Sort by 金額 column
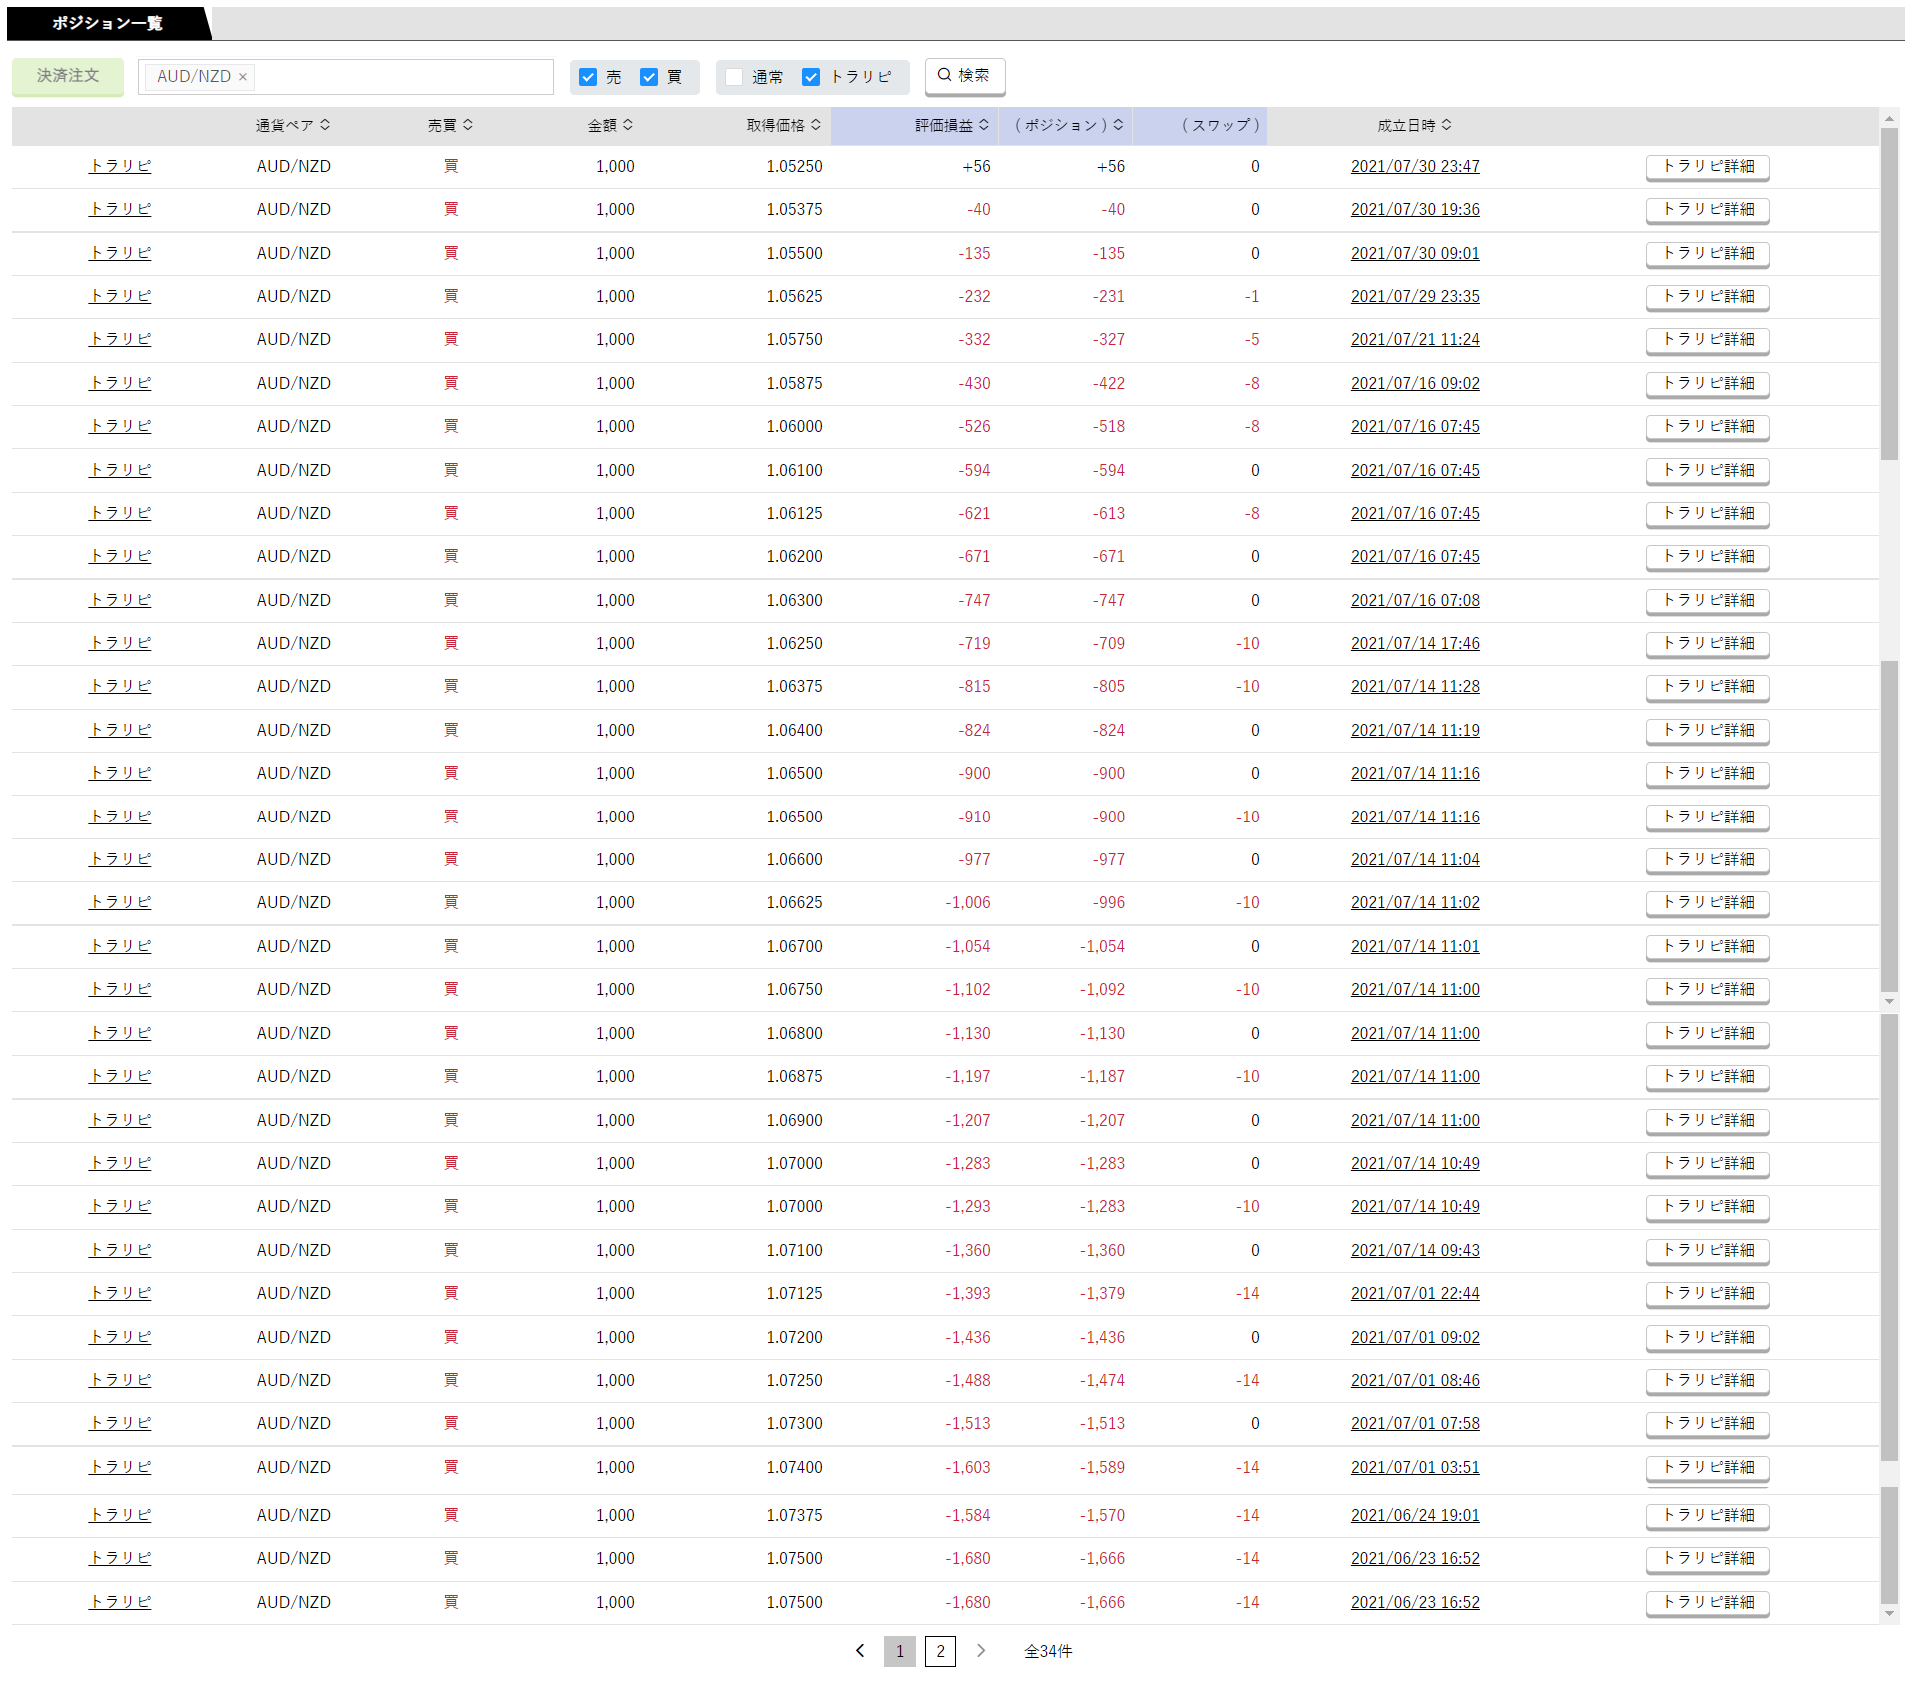The width and height of the screenshot is (1918, 1681). [x=610, y=125]
